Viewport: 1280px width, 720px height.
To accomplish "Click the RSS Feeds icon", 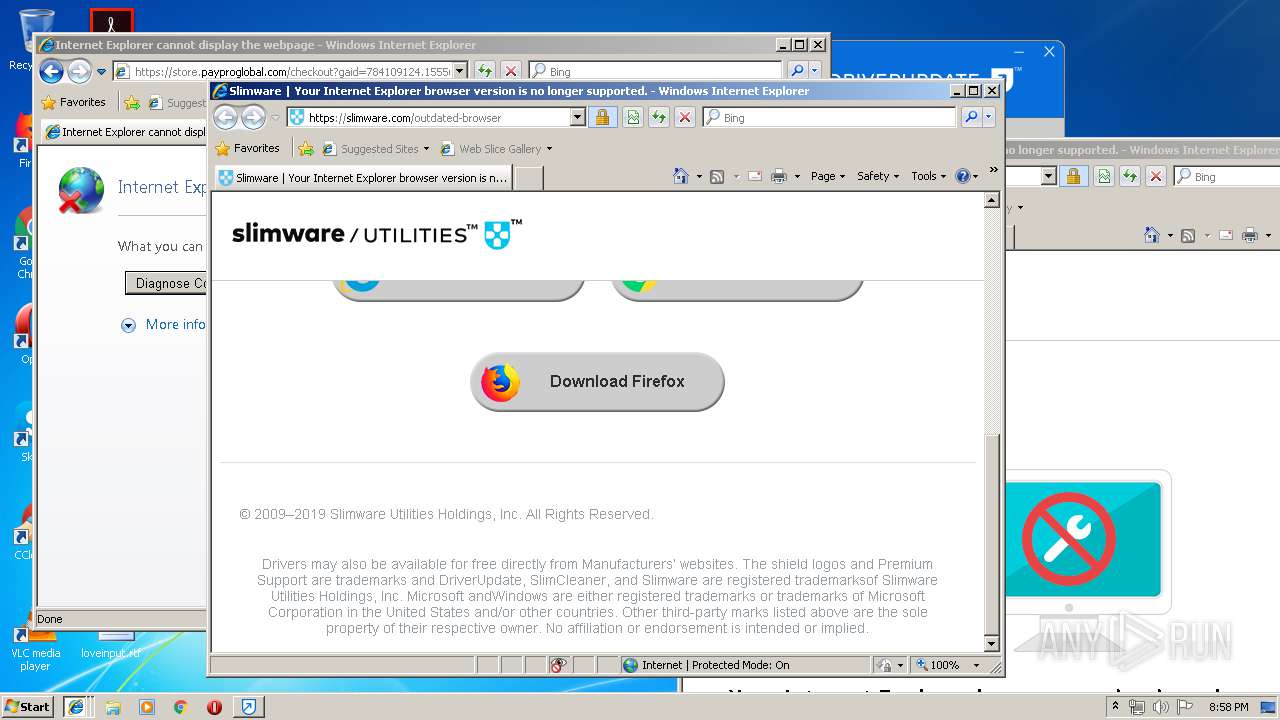I will [717, 176].
